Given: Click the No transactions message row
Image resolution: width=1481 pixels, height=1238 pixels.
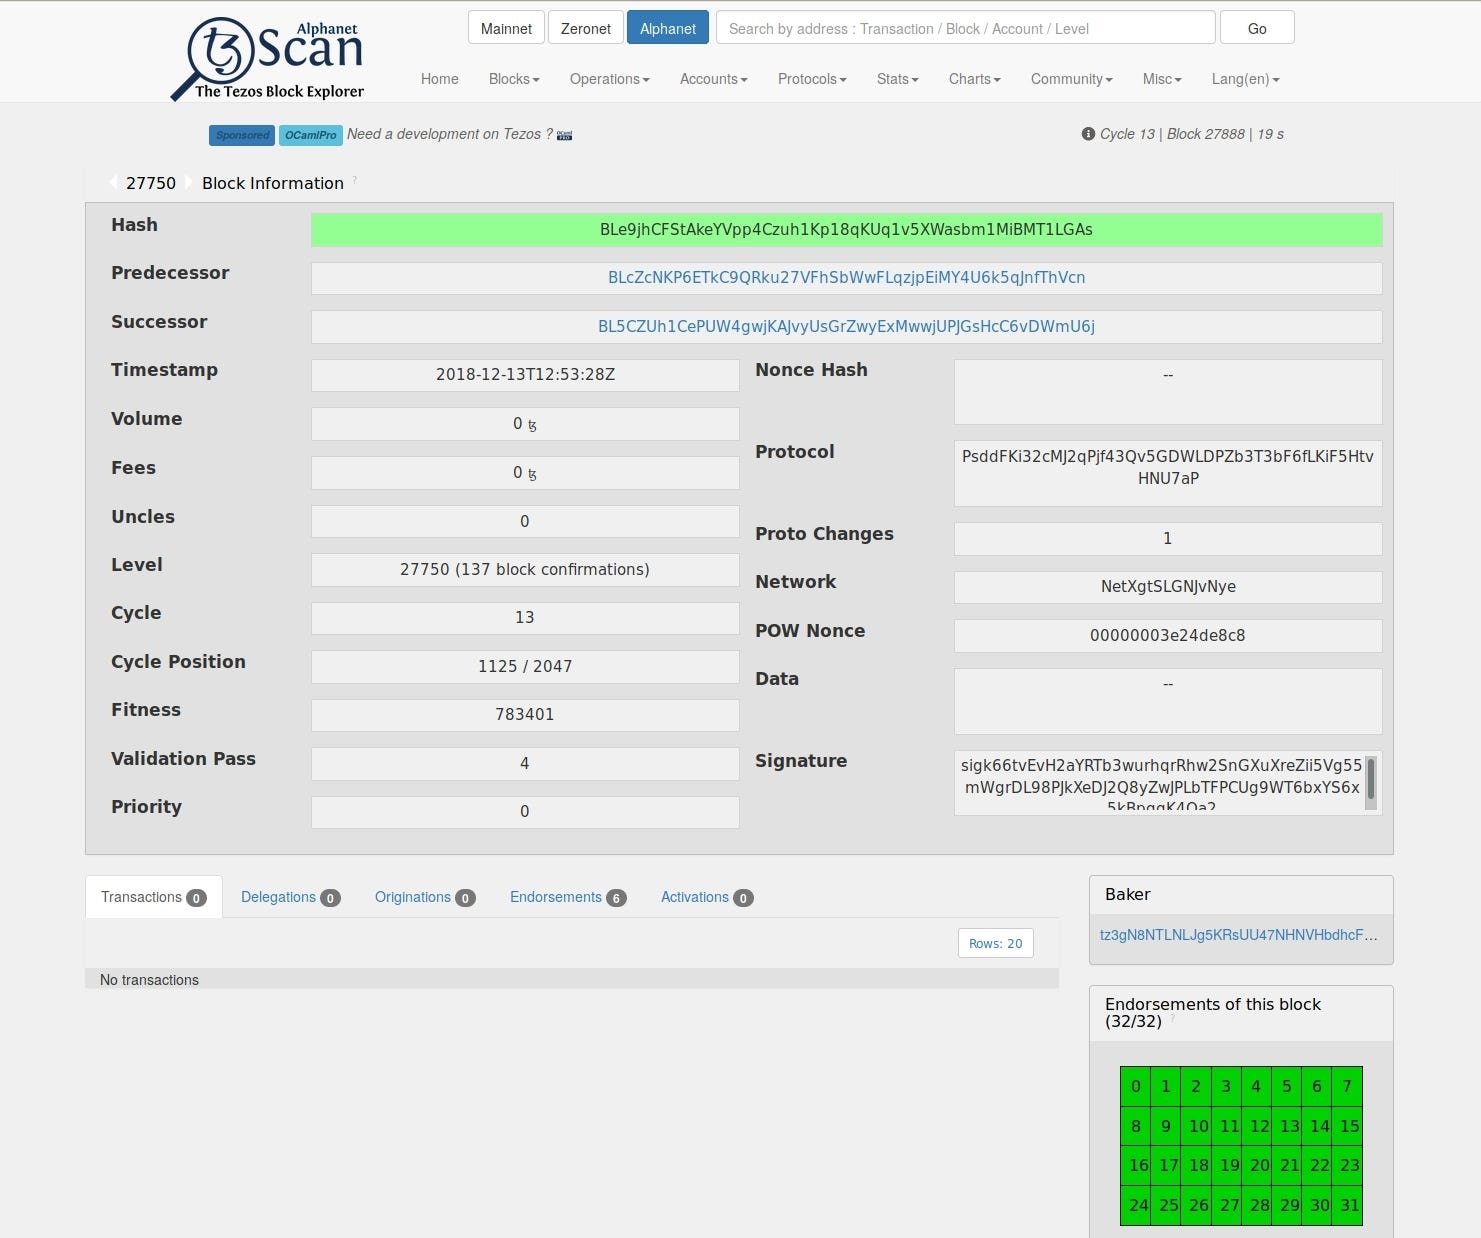Looking at the screenshot, I should (572, 980).
